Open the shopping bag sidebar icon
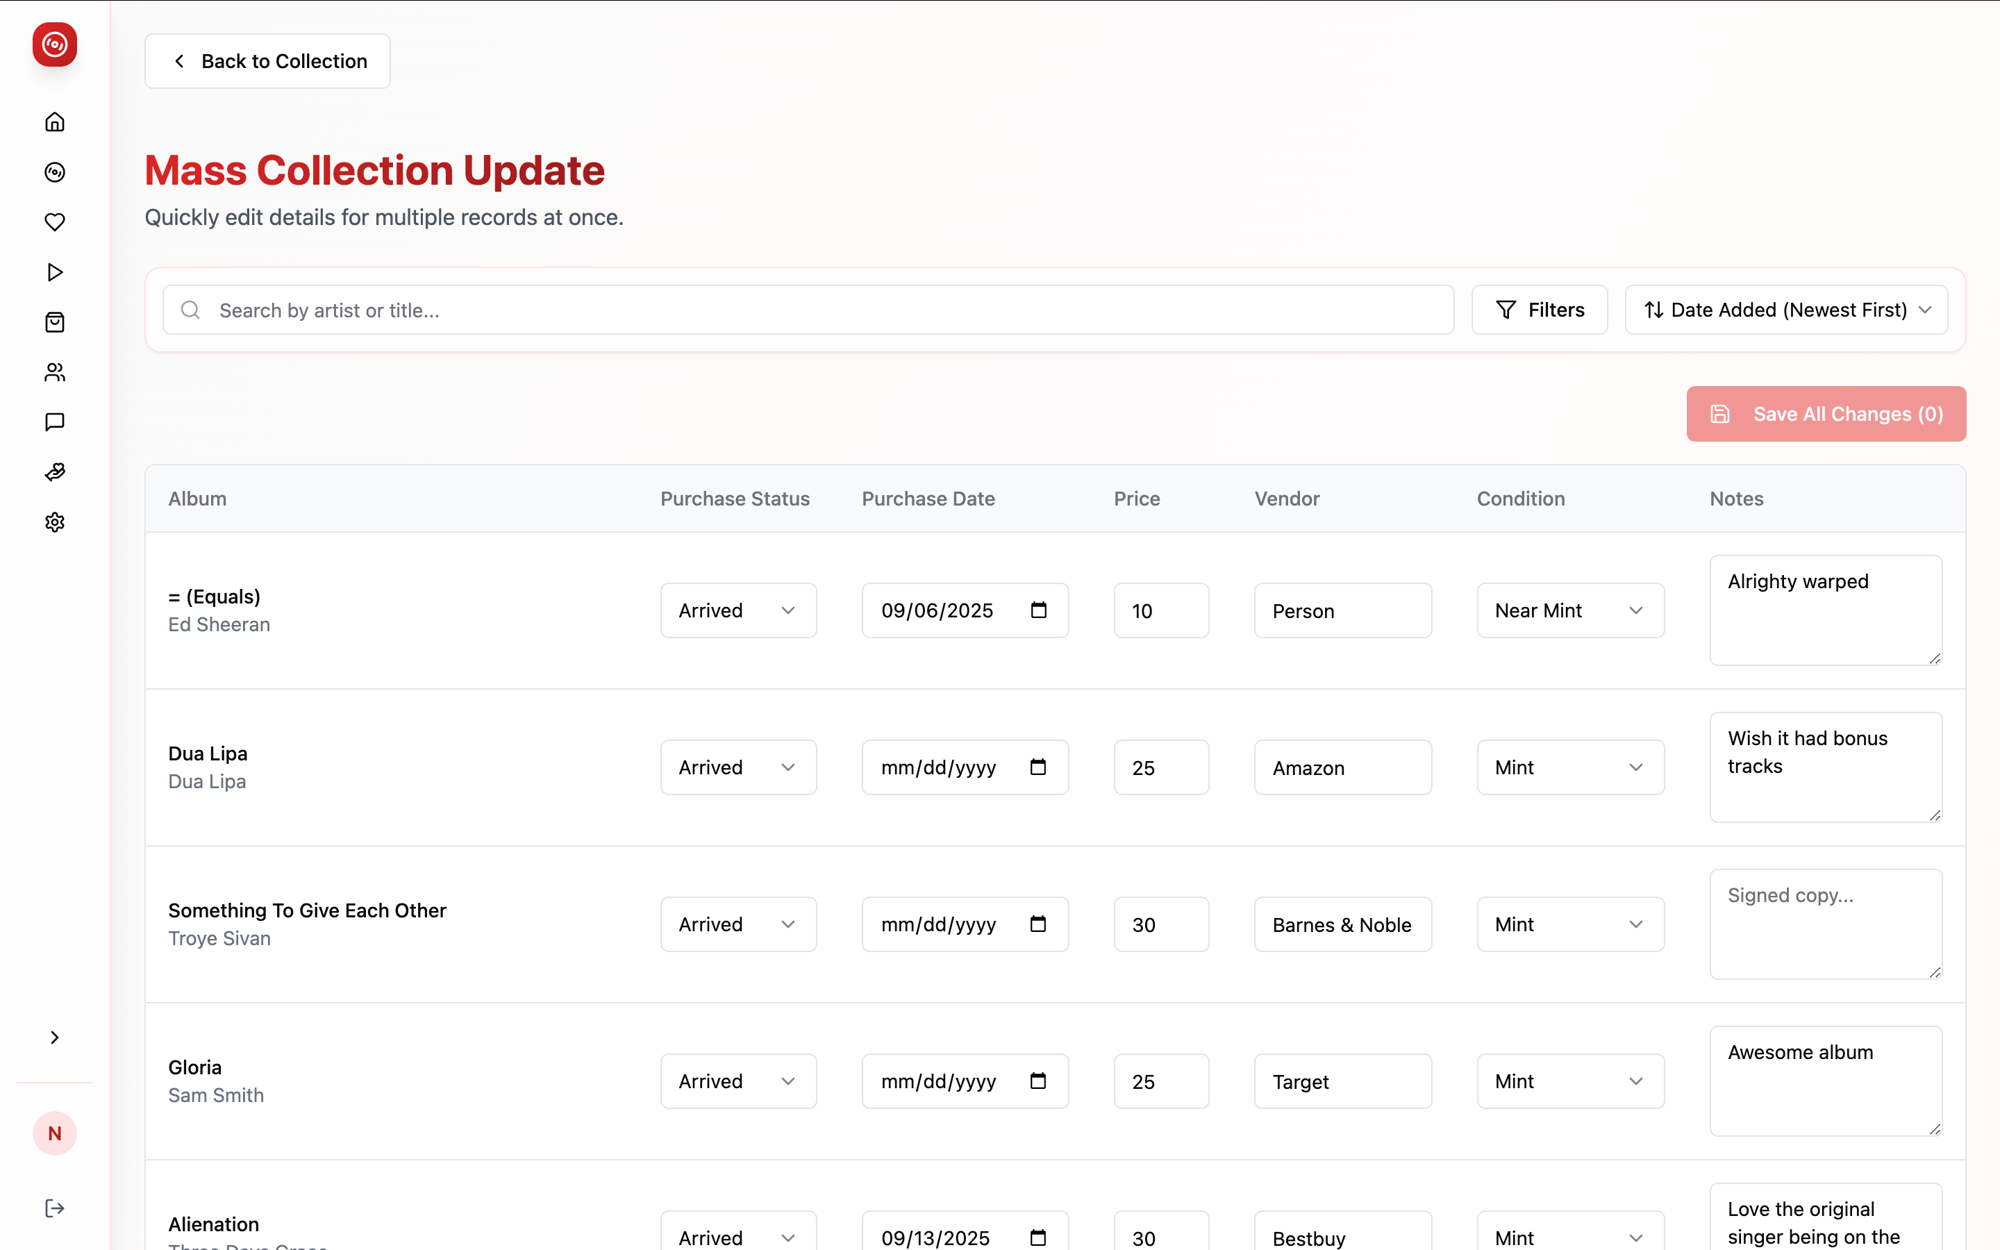Viewport: 2000px width, 1250px height. click(x=55, y=322)
